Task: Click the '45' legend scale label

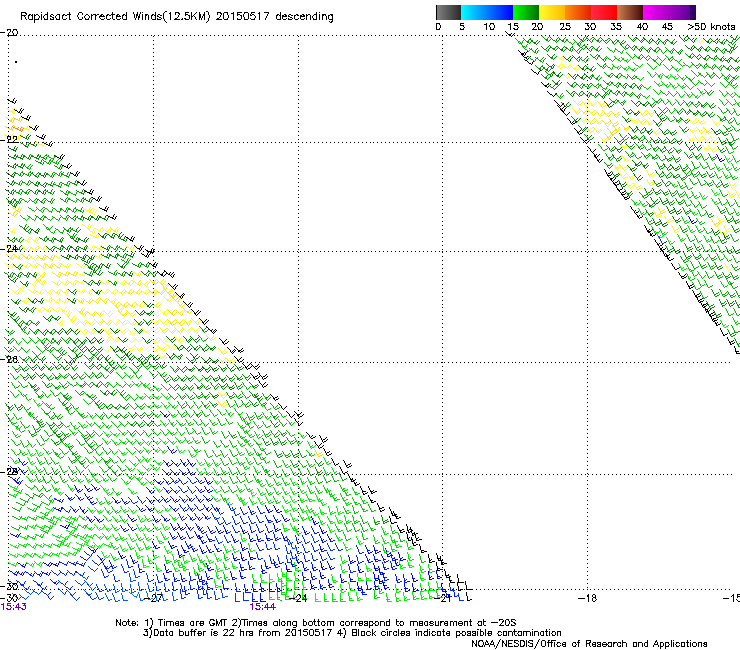Action: coord(667,27)
